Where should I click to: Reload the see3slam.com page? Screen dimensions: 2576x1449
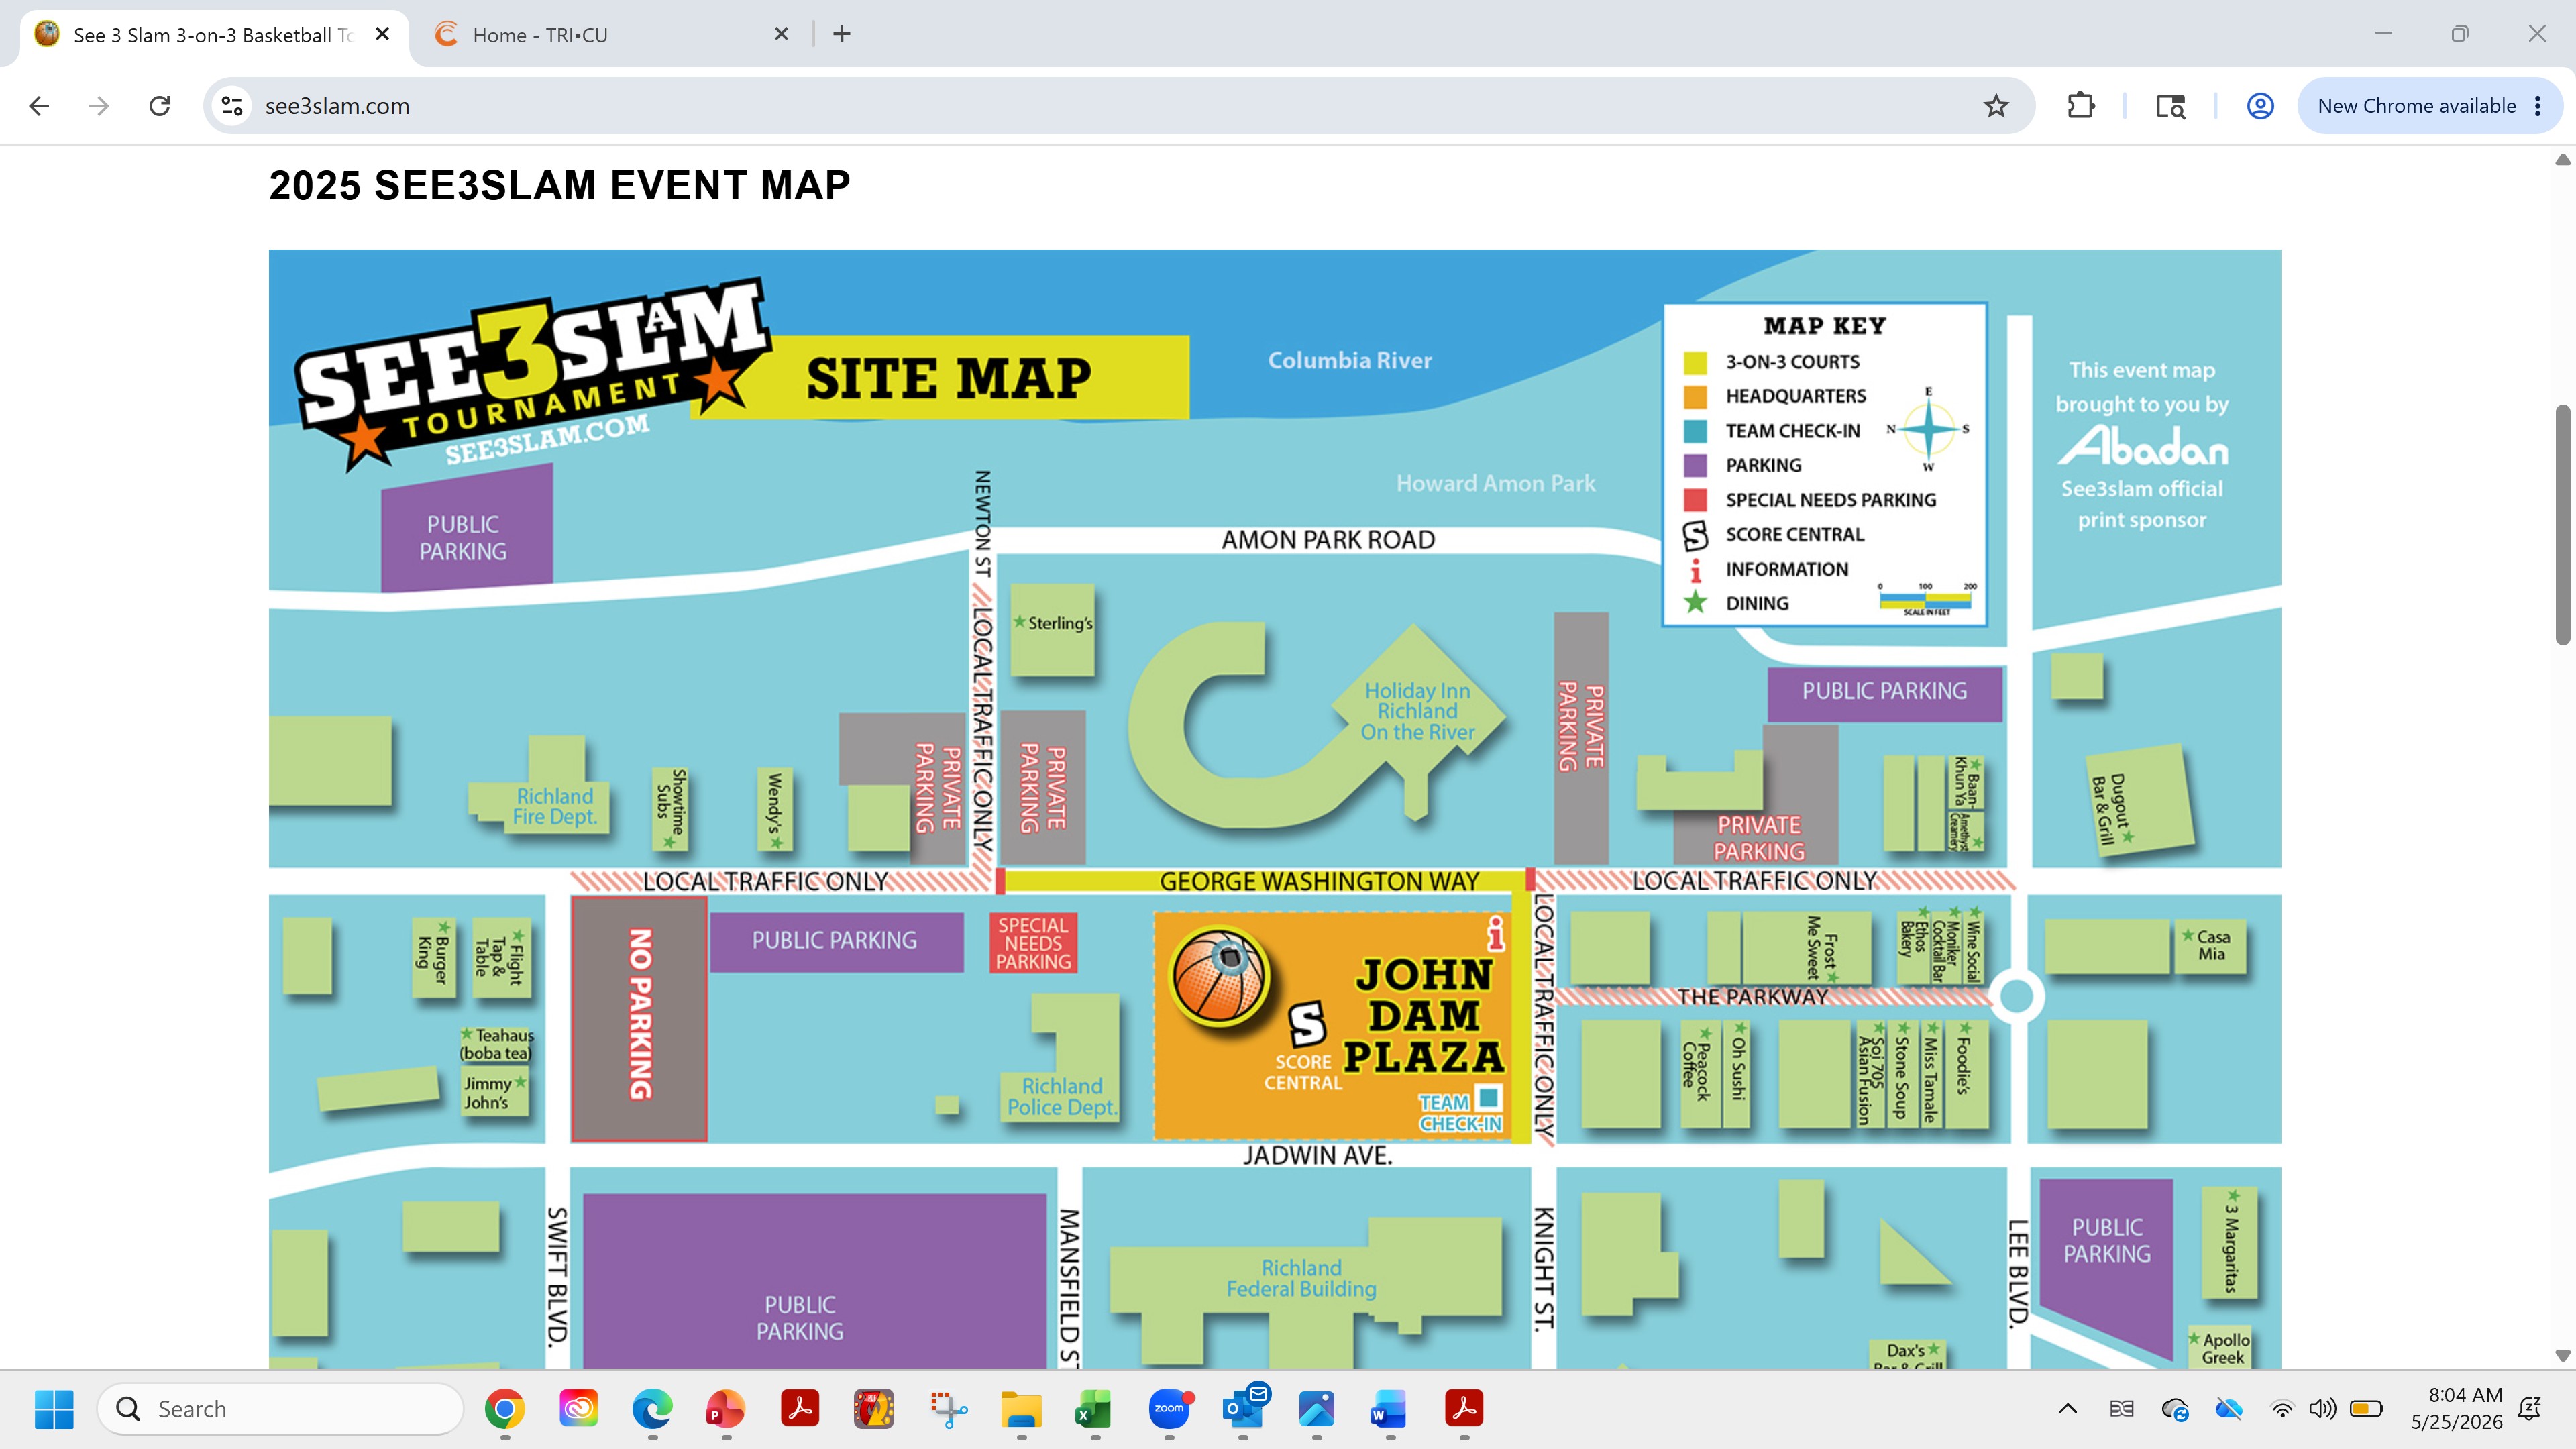coord(160,106)
